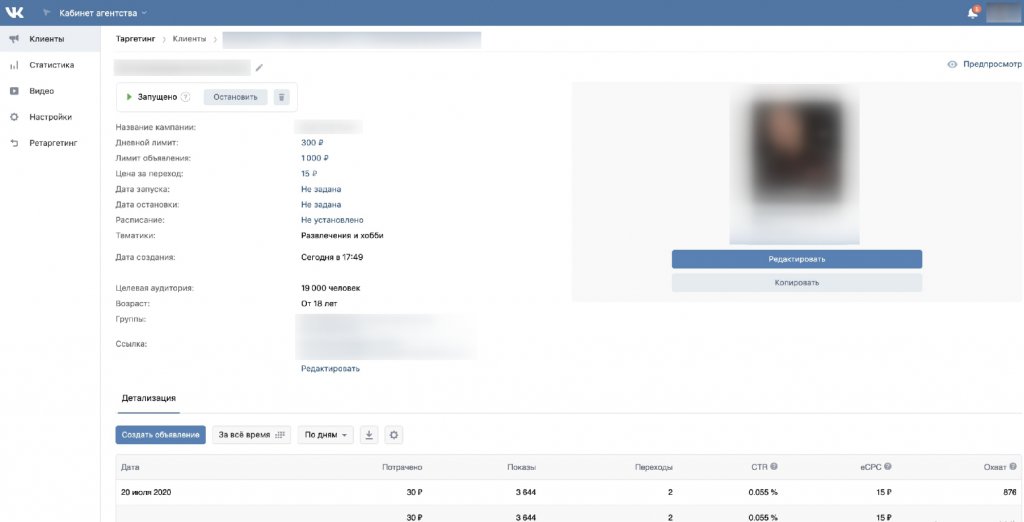Open the VK logo home link

[14, 12]
